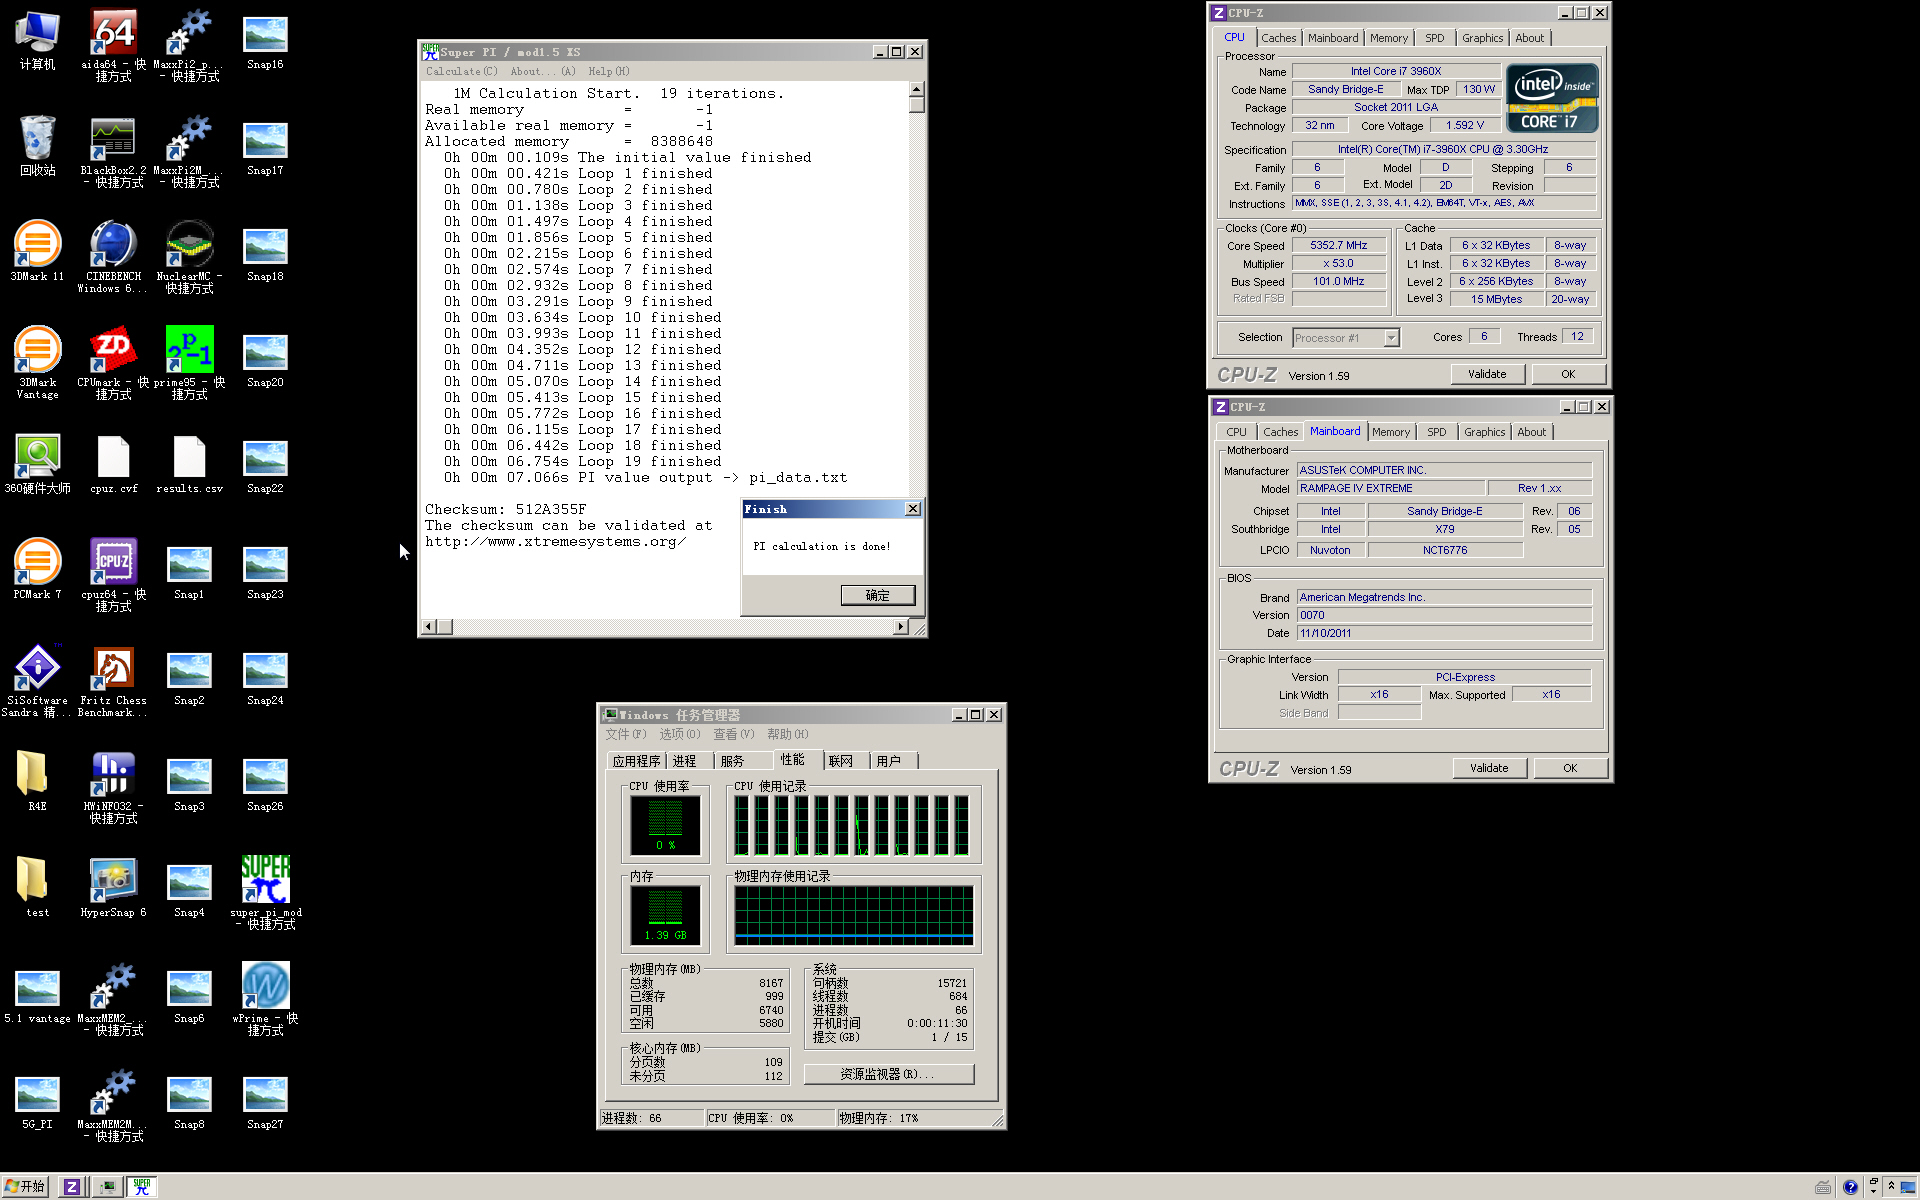This screenshot has width=1920, height=1200.
Task: Launch the HWiNFO32 shortcut
Action: pyautogui.click(x=113, y=787)
